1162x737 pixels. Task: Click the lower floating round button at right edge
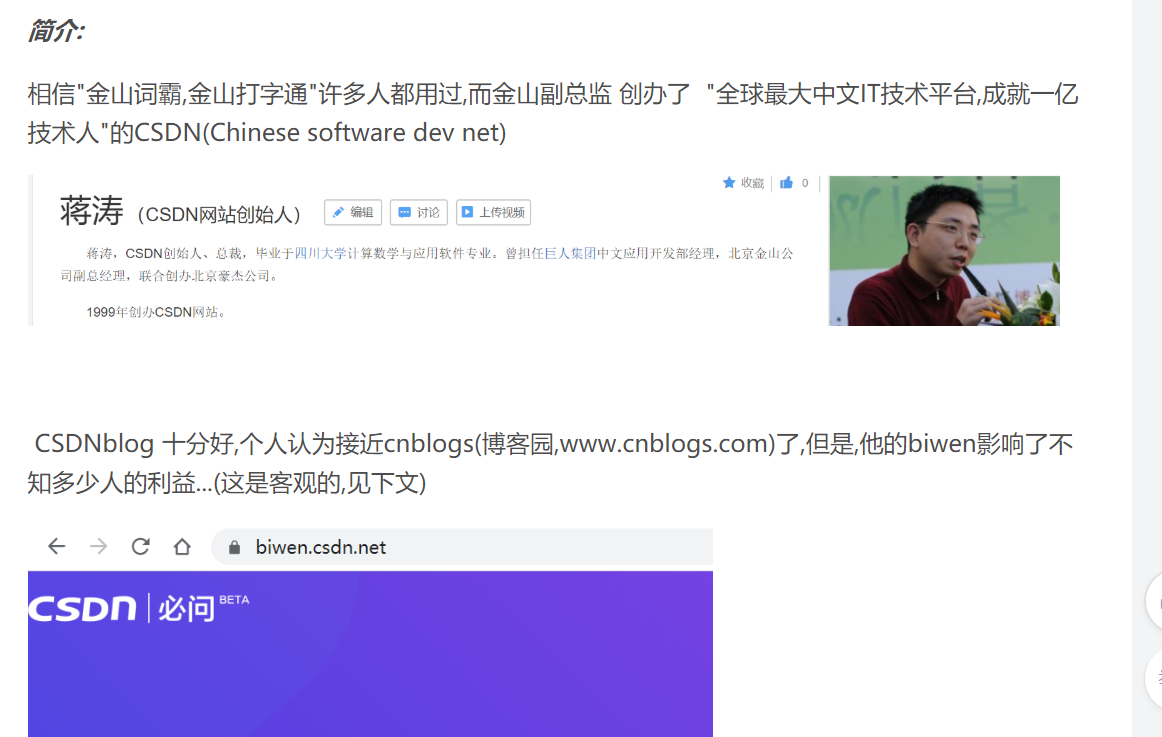(1154, 678)
